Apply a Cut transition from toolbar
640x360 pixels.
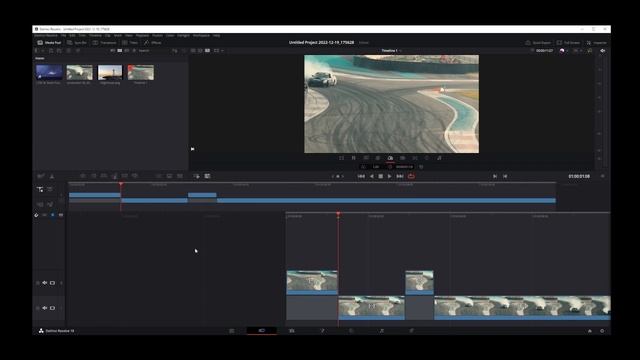click(x=159, y=176)
